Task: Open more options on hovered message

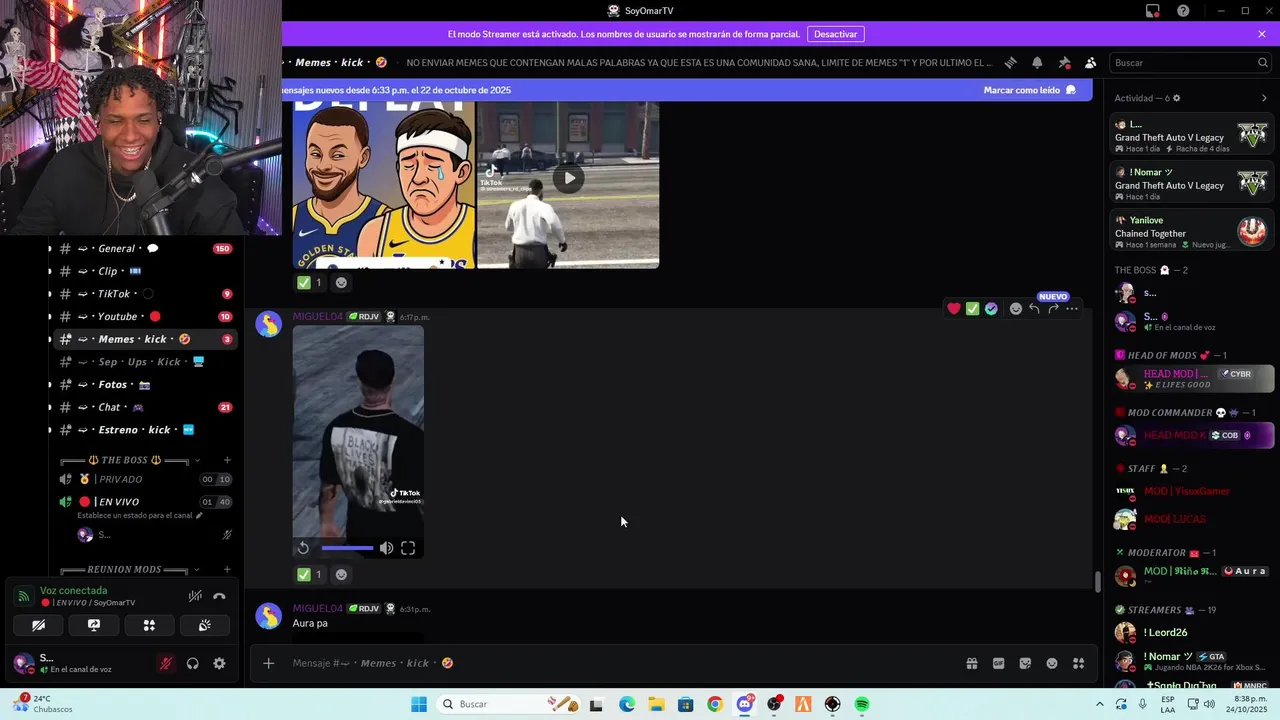Action: tap(1072, 309)
